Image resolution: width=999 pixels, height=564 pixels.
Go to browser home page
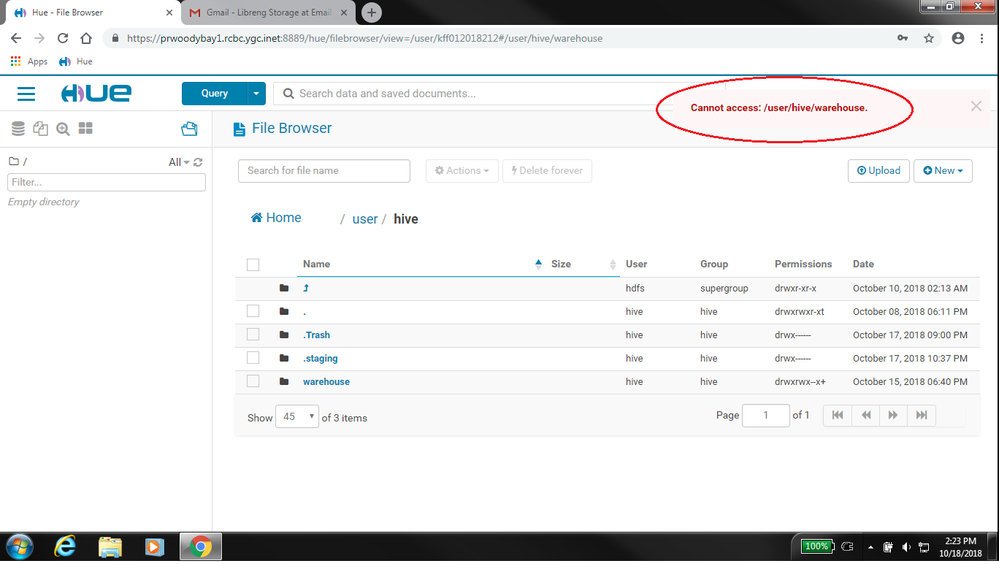tap(86, 38)
